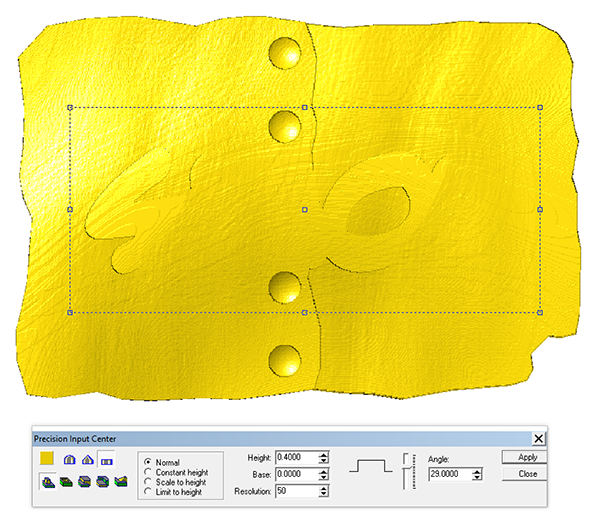Image resolution: width=600 pixels, height=524 pixels.
Task: Click the yellow relief color swatch
Action: click(x=47, y=459)
